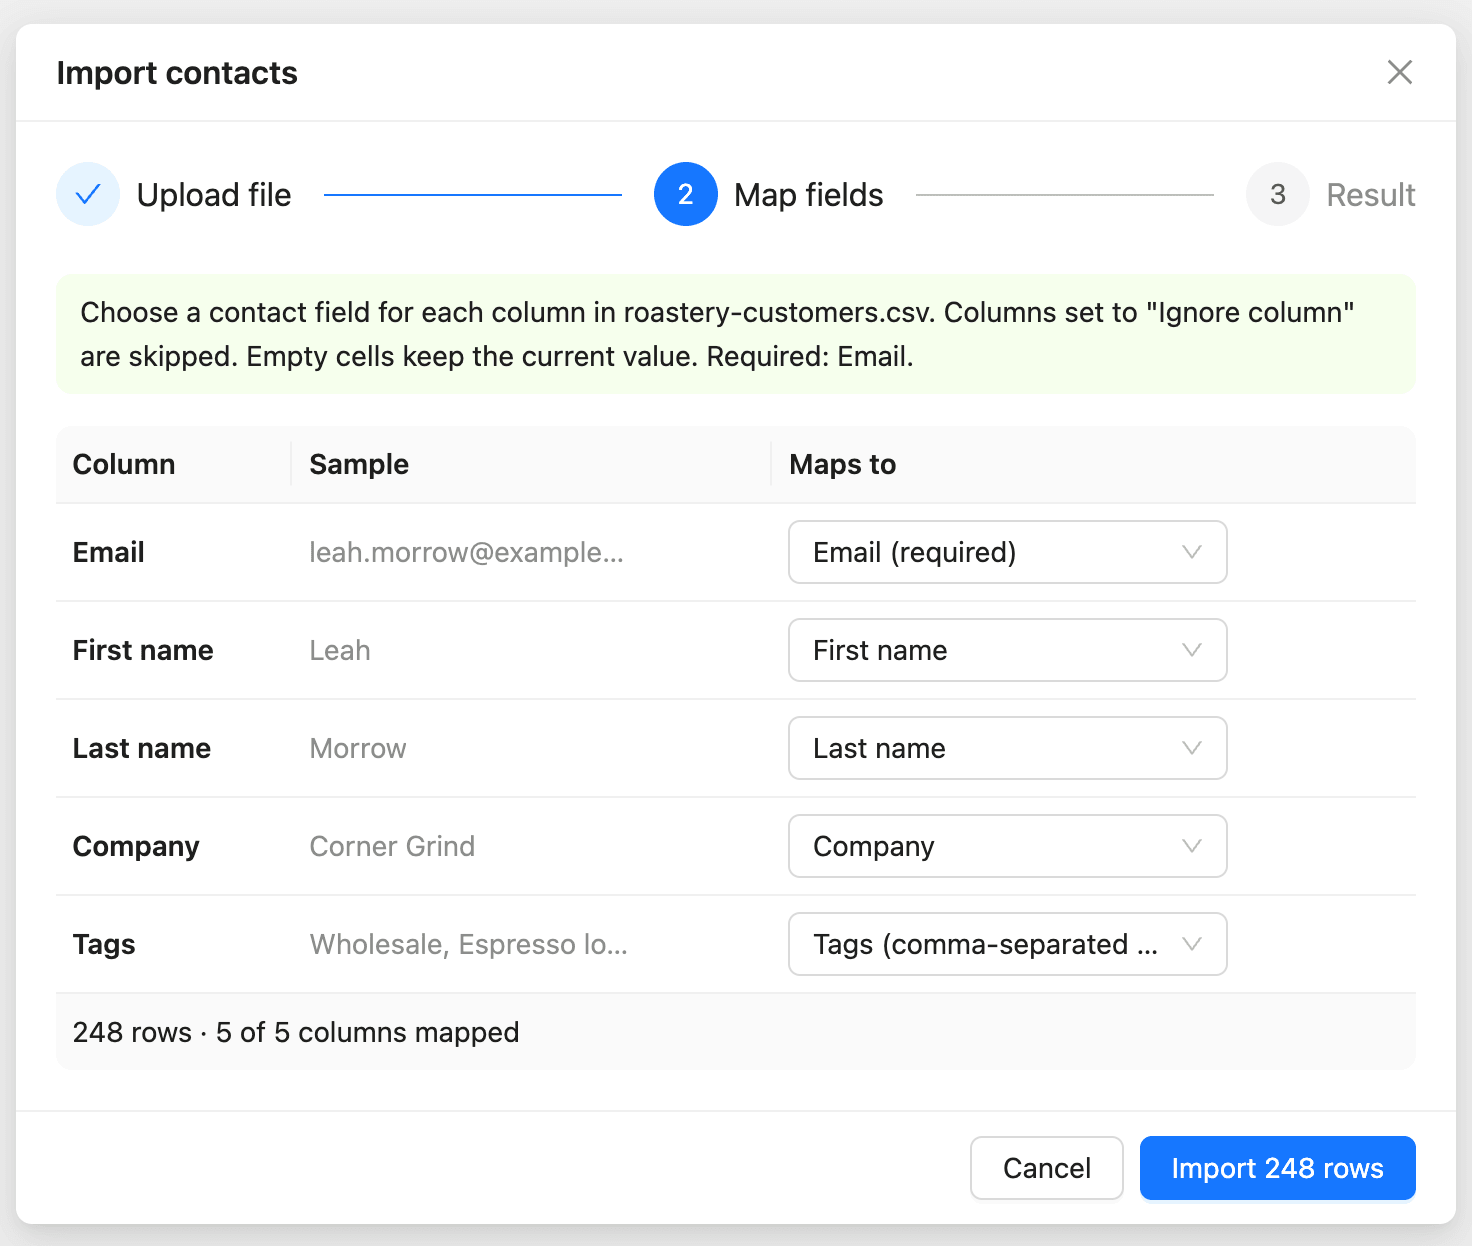1472x1246 pixels.
Task: Click the Import contacts dialog title
Action: pyautogui.click(x=177, y=73)
